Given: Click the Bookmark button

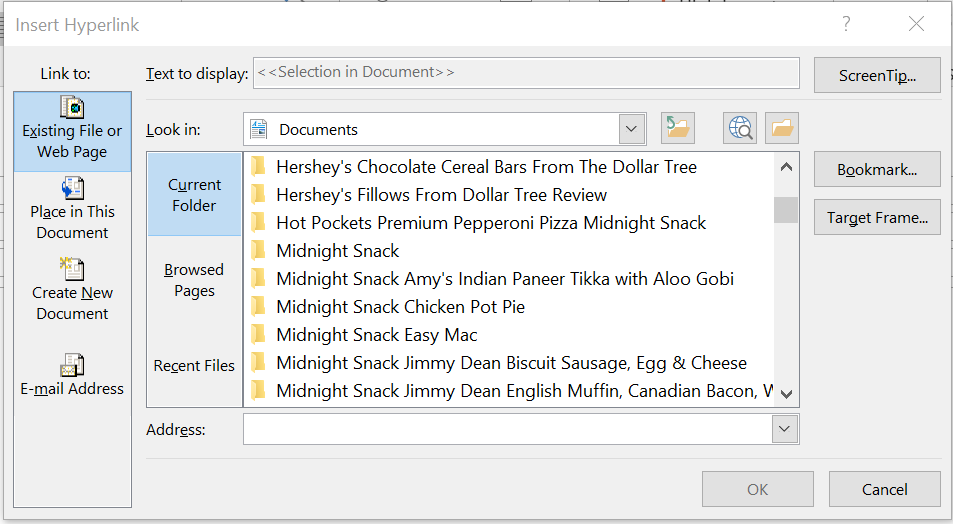Looking at the screenshot, I should [877, 169].
